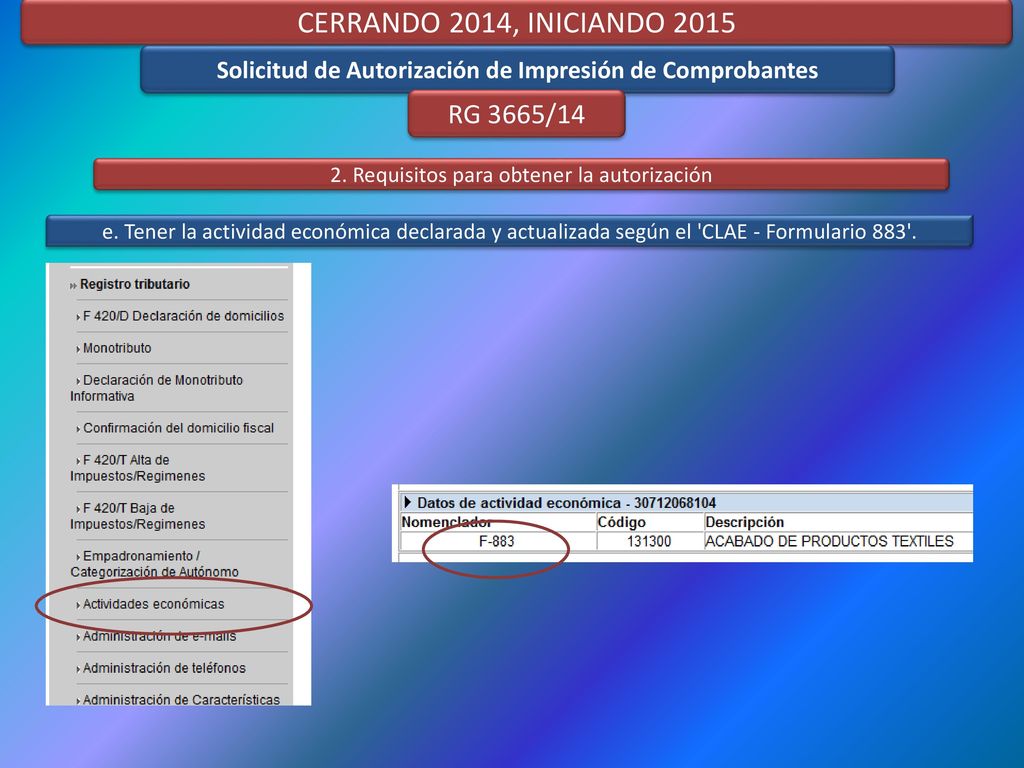
Task: Click the Datos de actividad económica header text
Action: click(566, 503)
